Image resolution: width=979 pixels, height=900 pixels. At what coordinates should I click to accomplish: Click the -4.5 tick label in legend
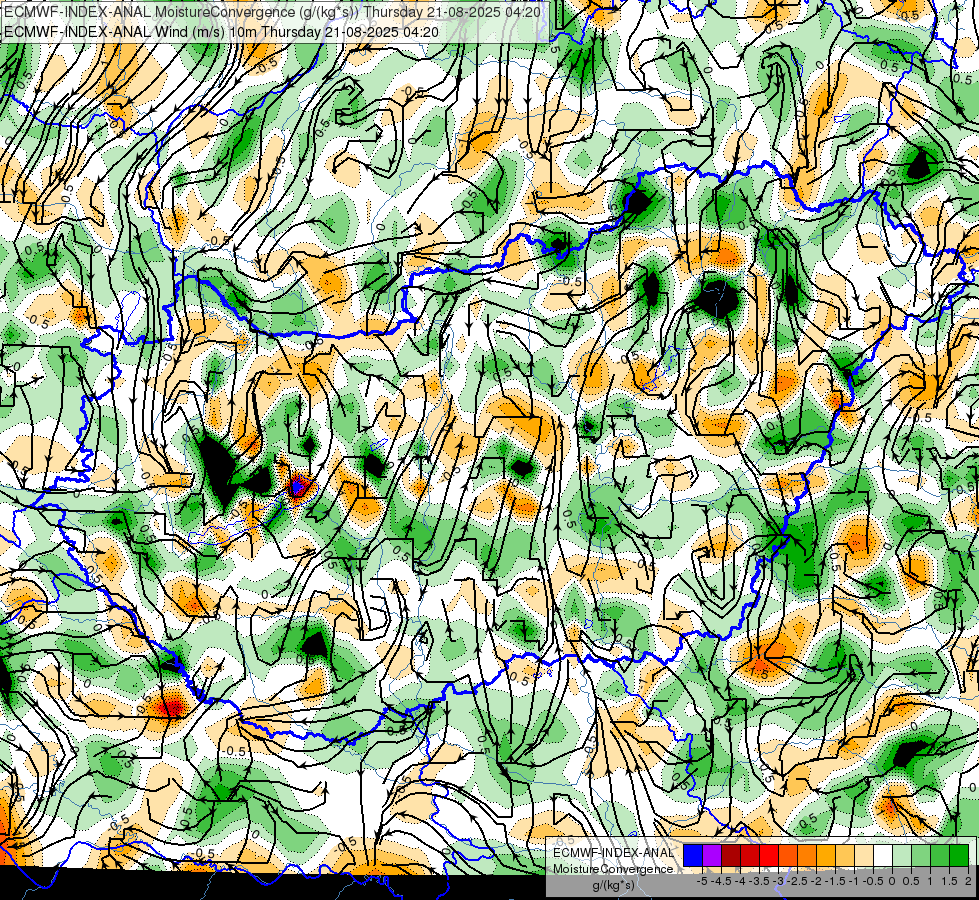point(721,881)
